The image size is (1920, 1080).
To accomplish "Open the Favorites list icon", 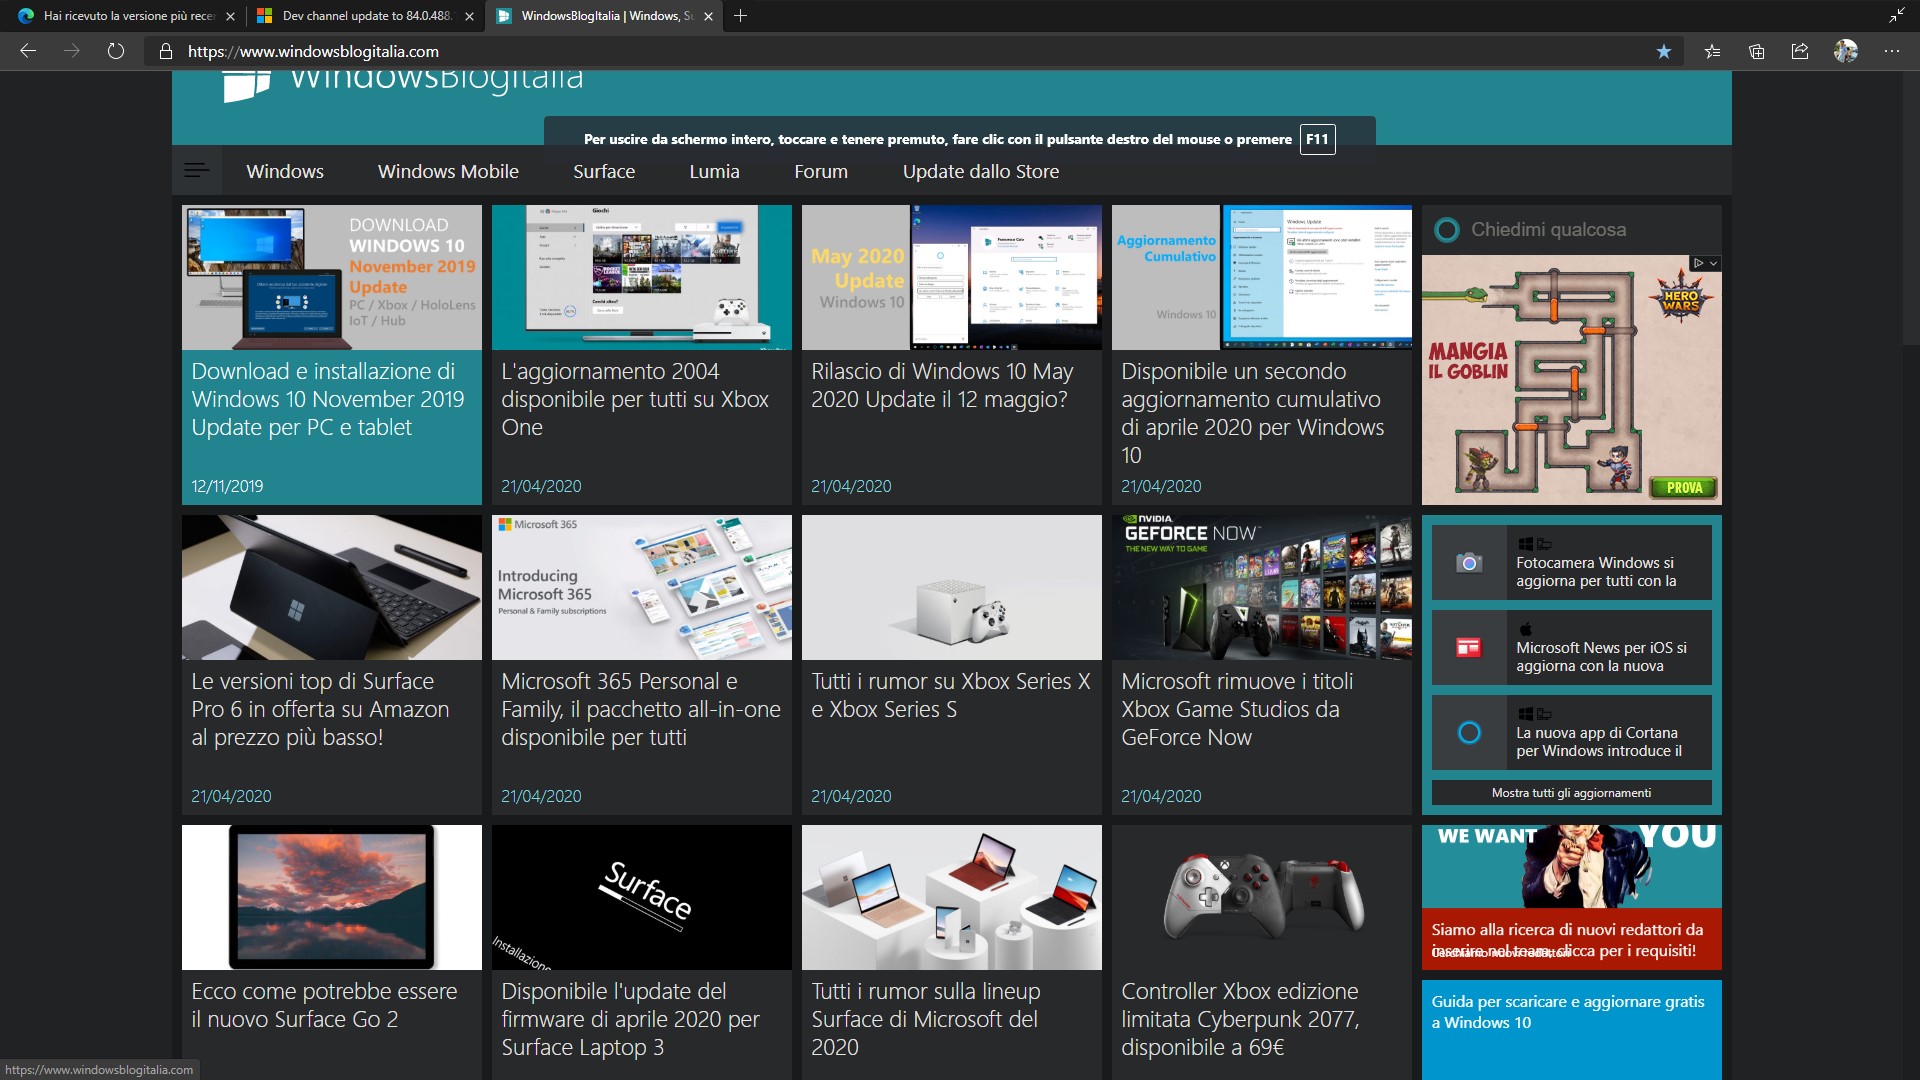I will [1712, 51].
